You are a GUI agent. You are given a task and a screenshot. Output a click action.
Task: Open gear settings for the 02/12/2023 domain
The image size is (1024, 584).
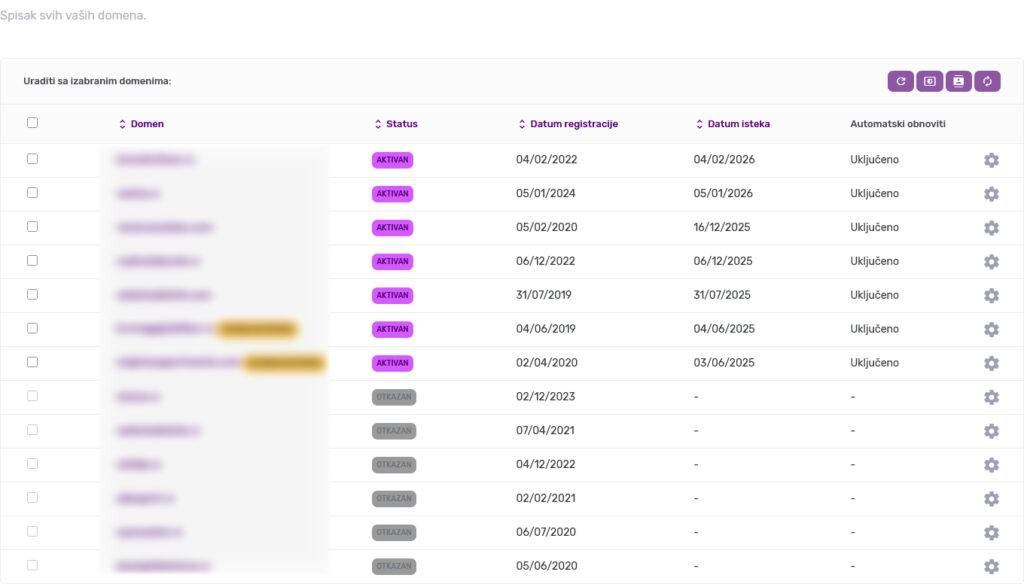tap(991, 397)
